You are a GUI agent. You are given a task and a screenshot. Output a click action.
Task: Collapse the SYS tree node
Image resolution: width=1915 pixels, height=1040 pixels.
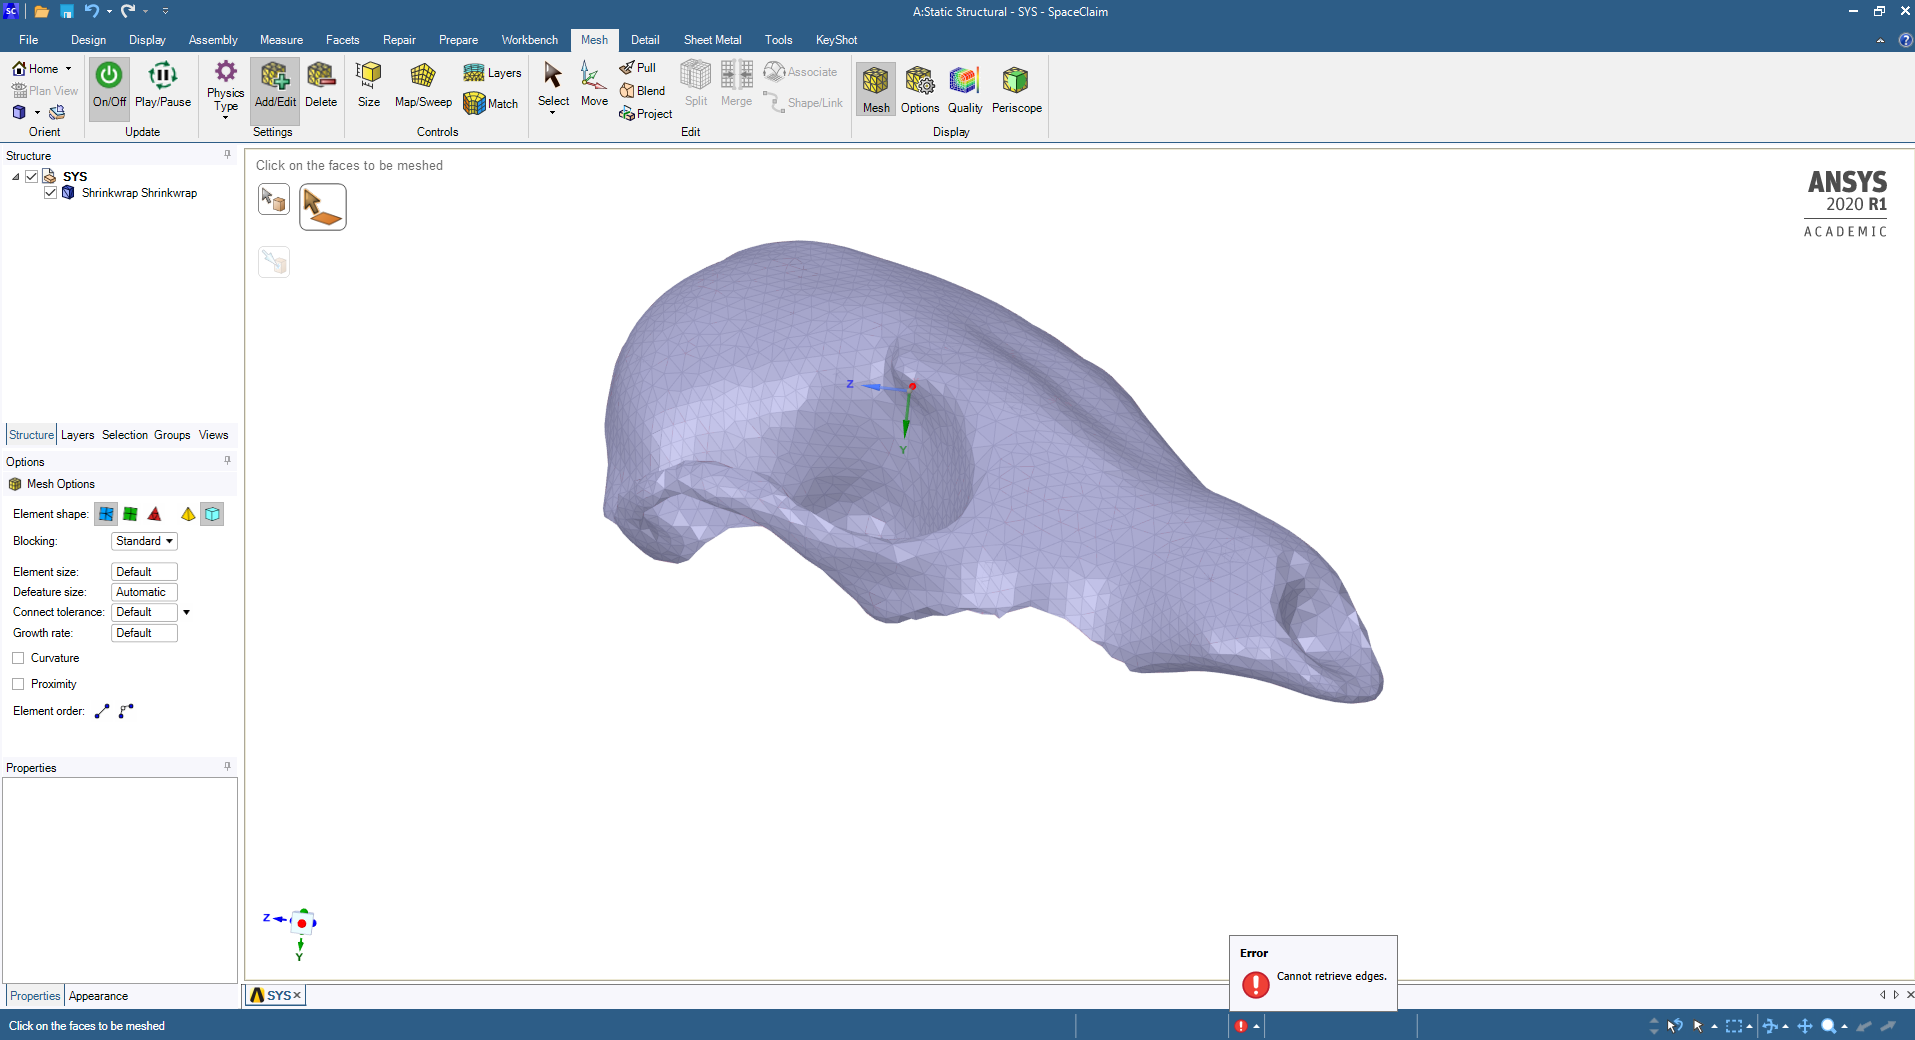tap(15, 176)
